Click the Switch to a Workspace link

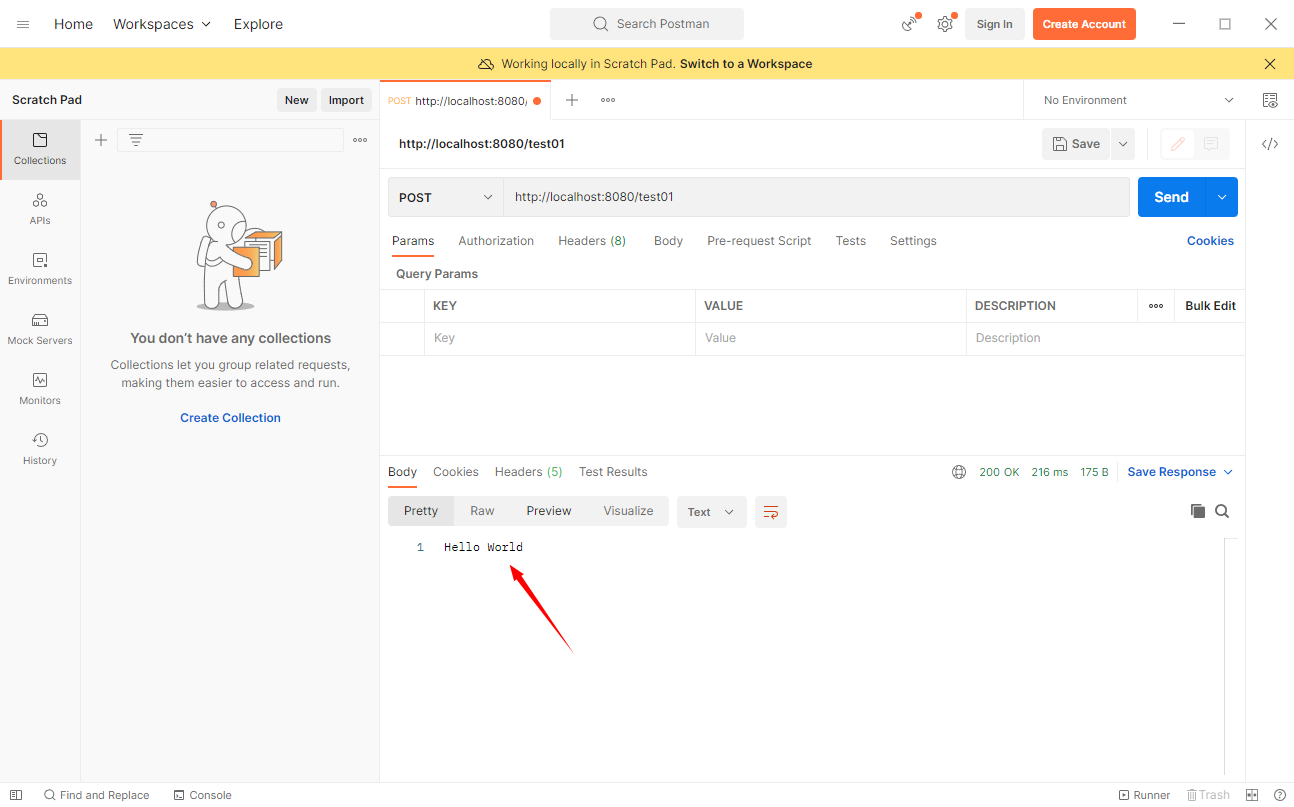click(746, 64)
